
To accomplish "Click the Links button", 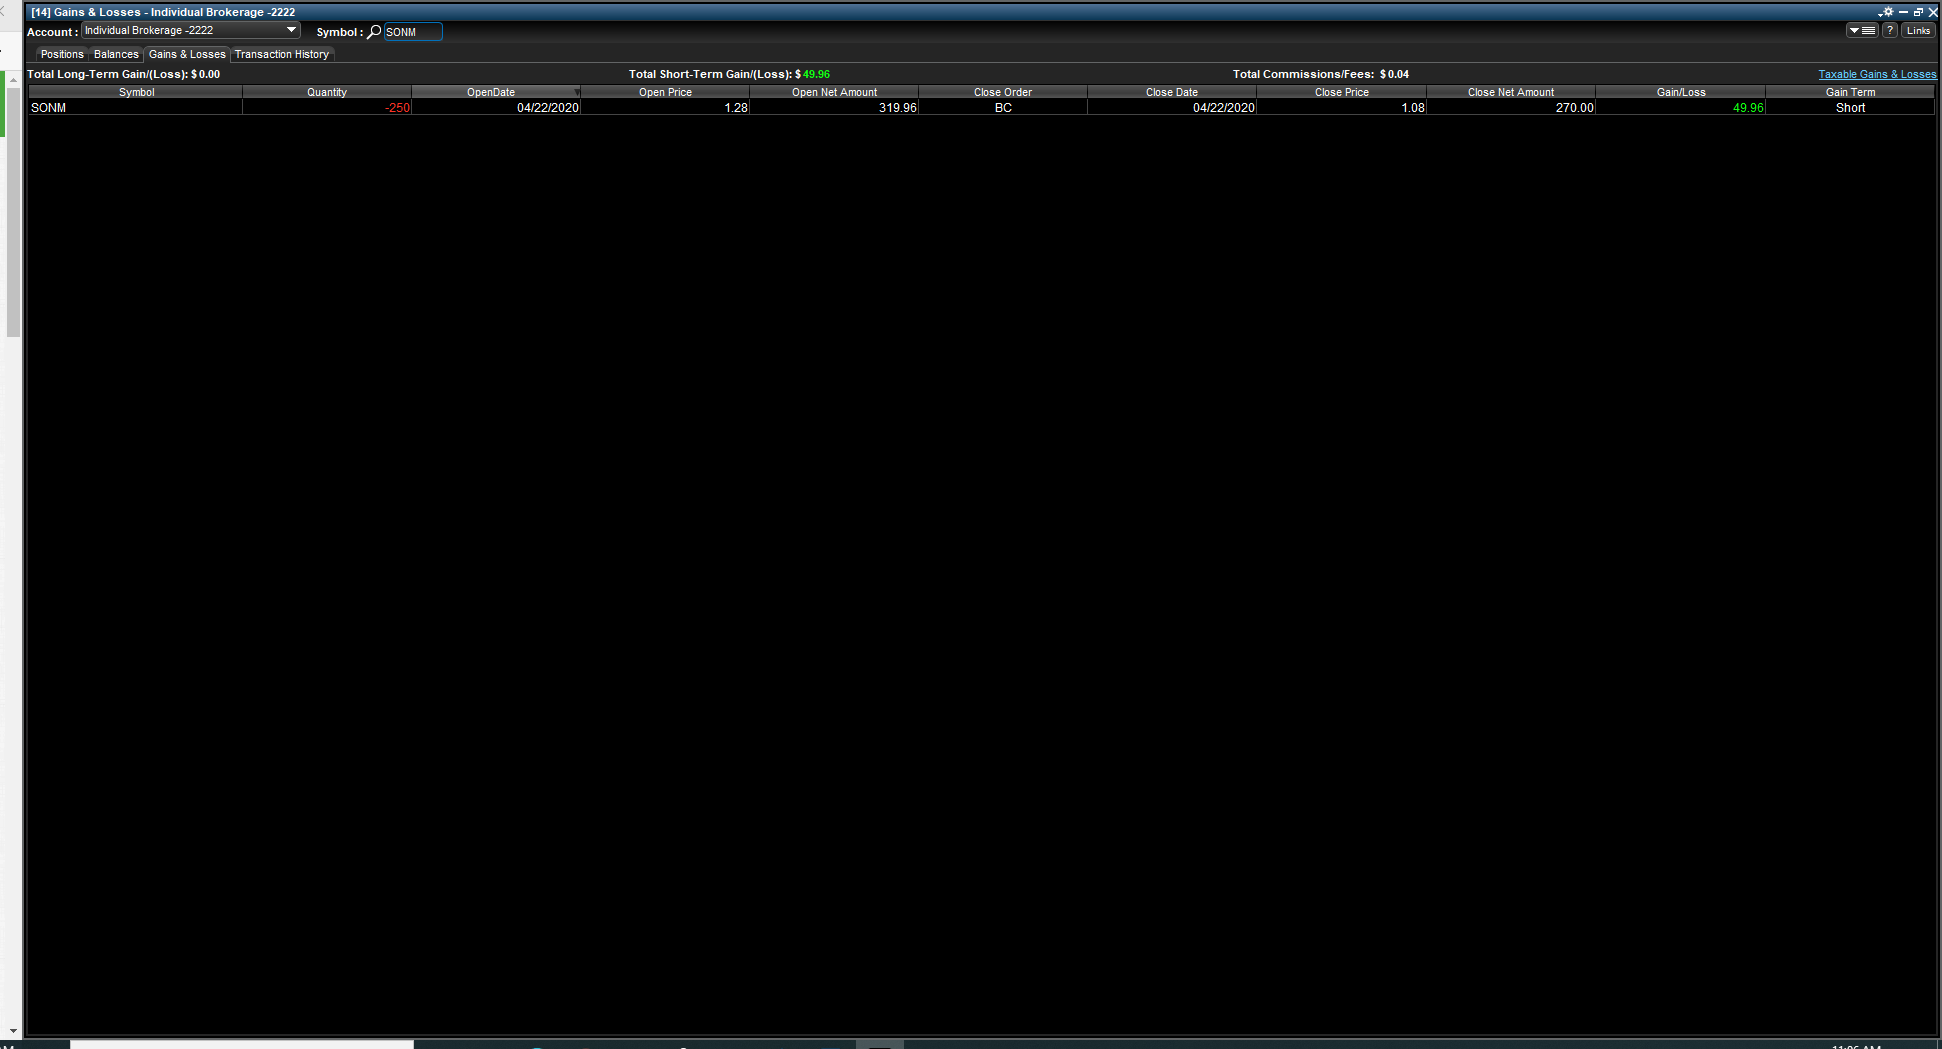I will pos(1918,31).
